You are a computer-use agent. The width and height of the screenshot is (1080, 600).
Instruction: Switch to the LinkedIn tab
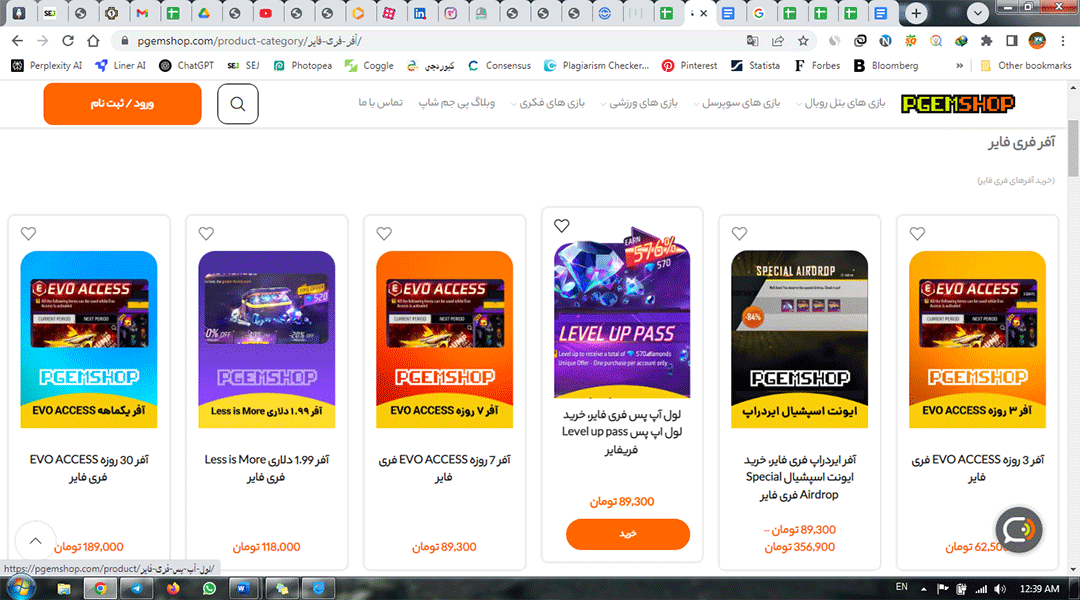[x=419, y=13]
